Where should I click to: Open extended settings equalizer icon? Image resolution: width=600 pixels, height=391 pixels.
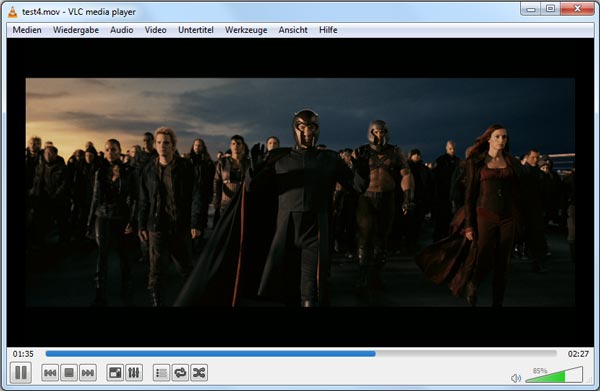point(134,373)
